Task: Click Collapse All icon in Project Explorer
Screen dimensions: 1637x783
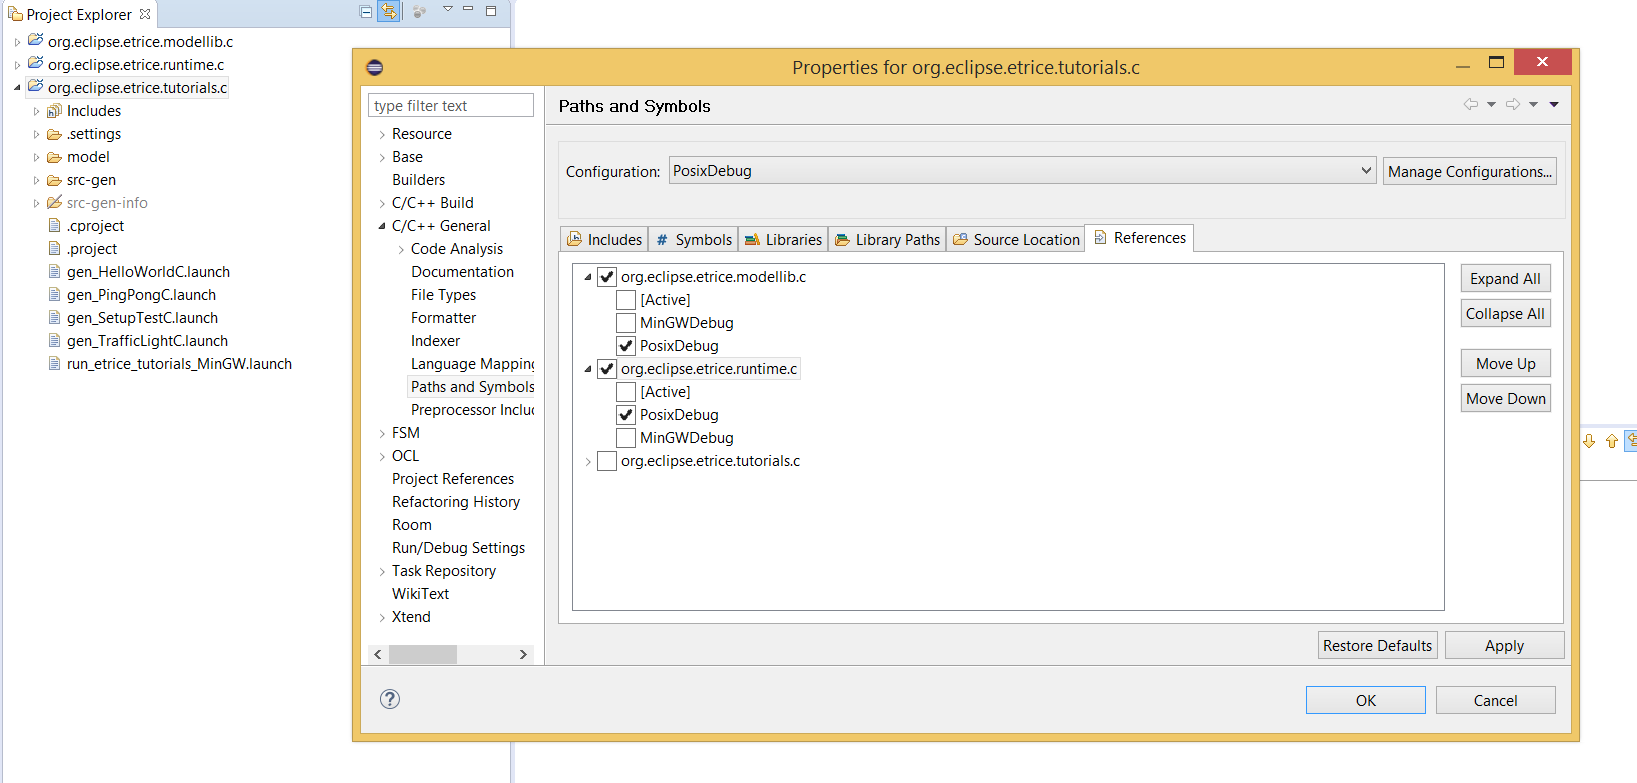Action: pos(366,12)
